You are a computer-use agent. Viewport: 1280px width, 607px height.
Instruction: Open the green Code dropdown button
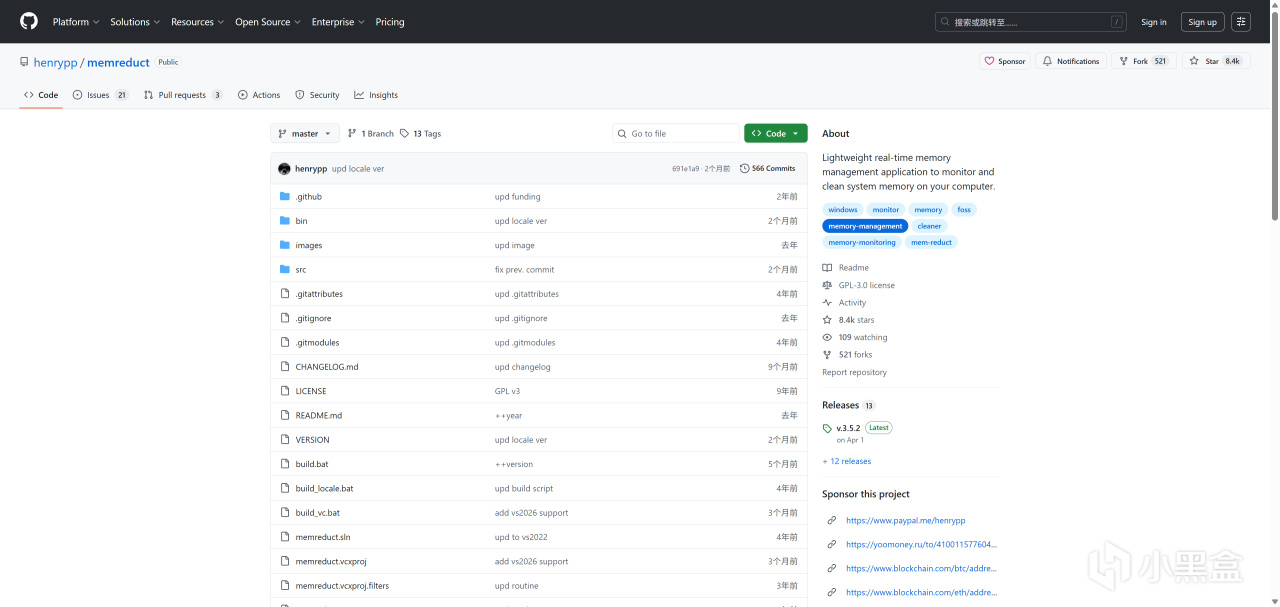pos(775,133)
